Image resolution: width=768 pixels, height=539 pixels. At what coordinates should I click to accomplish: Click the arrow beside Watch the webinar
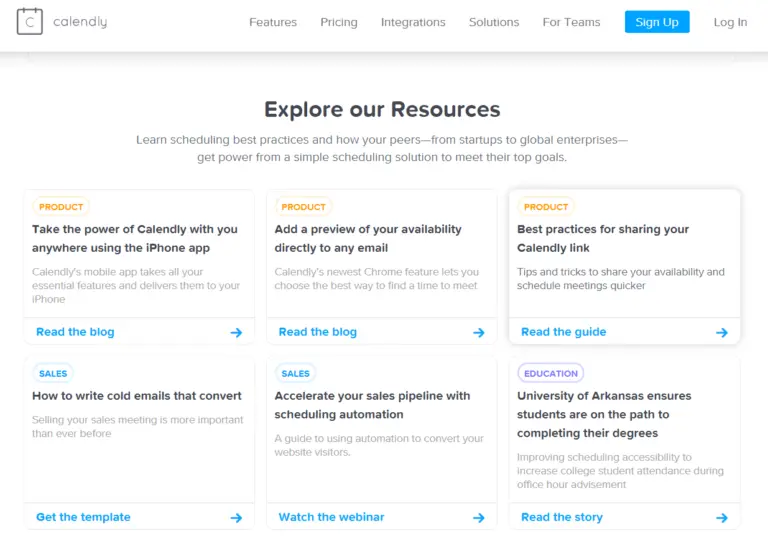pyautogui.click(x=479, y=518)
